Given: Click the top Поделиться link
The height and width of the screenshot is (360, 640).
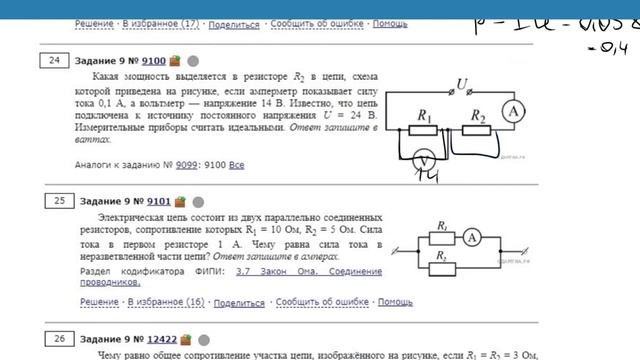Looking at the screenshot, I should [x=234, y=24].
